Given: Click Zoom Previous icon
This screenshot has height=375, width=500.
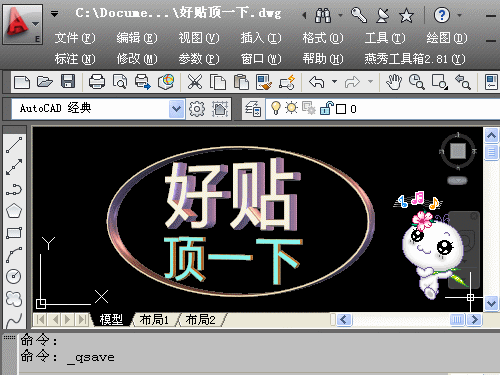Looking at the screenshot, I should pyautogui.click(x=463, y=82).
